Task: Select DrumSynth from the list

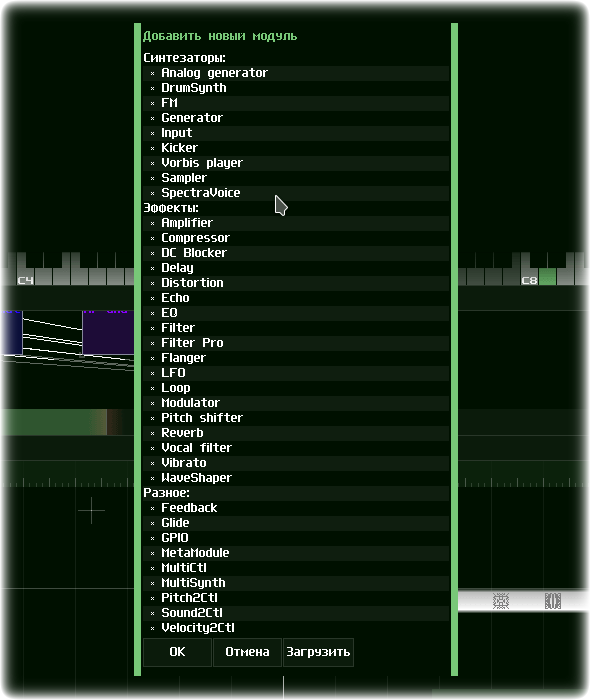Action: 296,88
